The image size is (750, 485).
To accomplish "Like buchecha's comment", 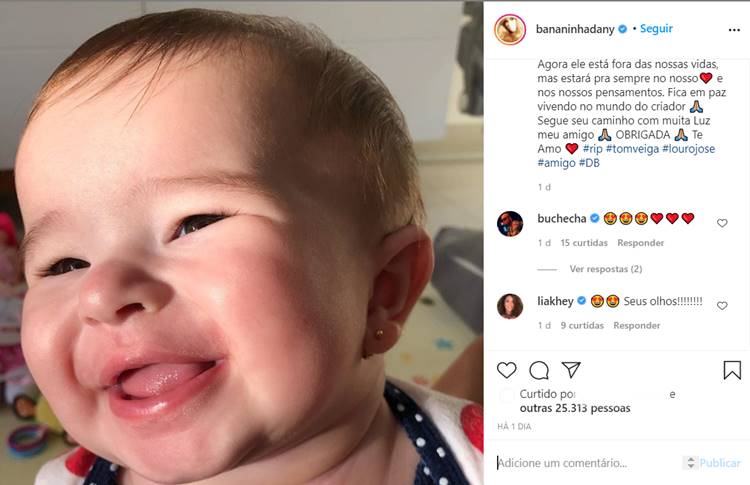I will click(x=722, y=224).
